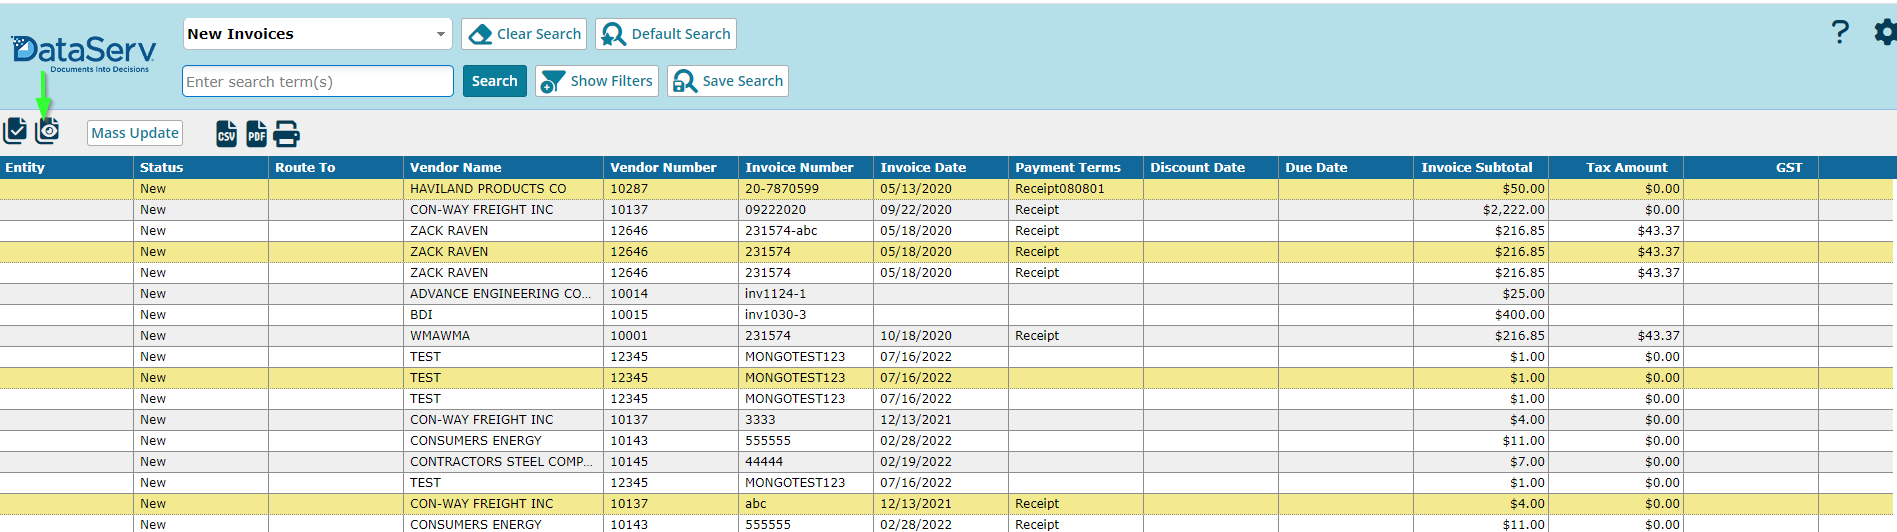Screen dimensions: 1897x532
Task: Open the help question mark
Action: (1840, 32)
